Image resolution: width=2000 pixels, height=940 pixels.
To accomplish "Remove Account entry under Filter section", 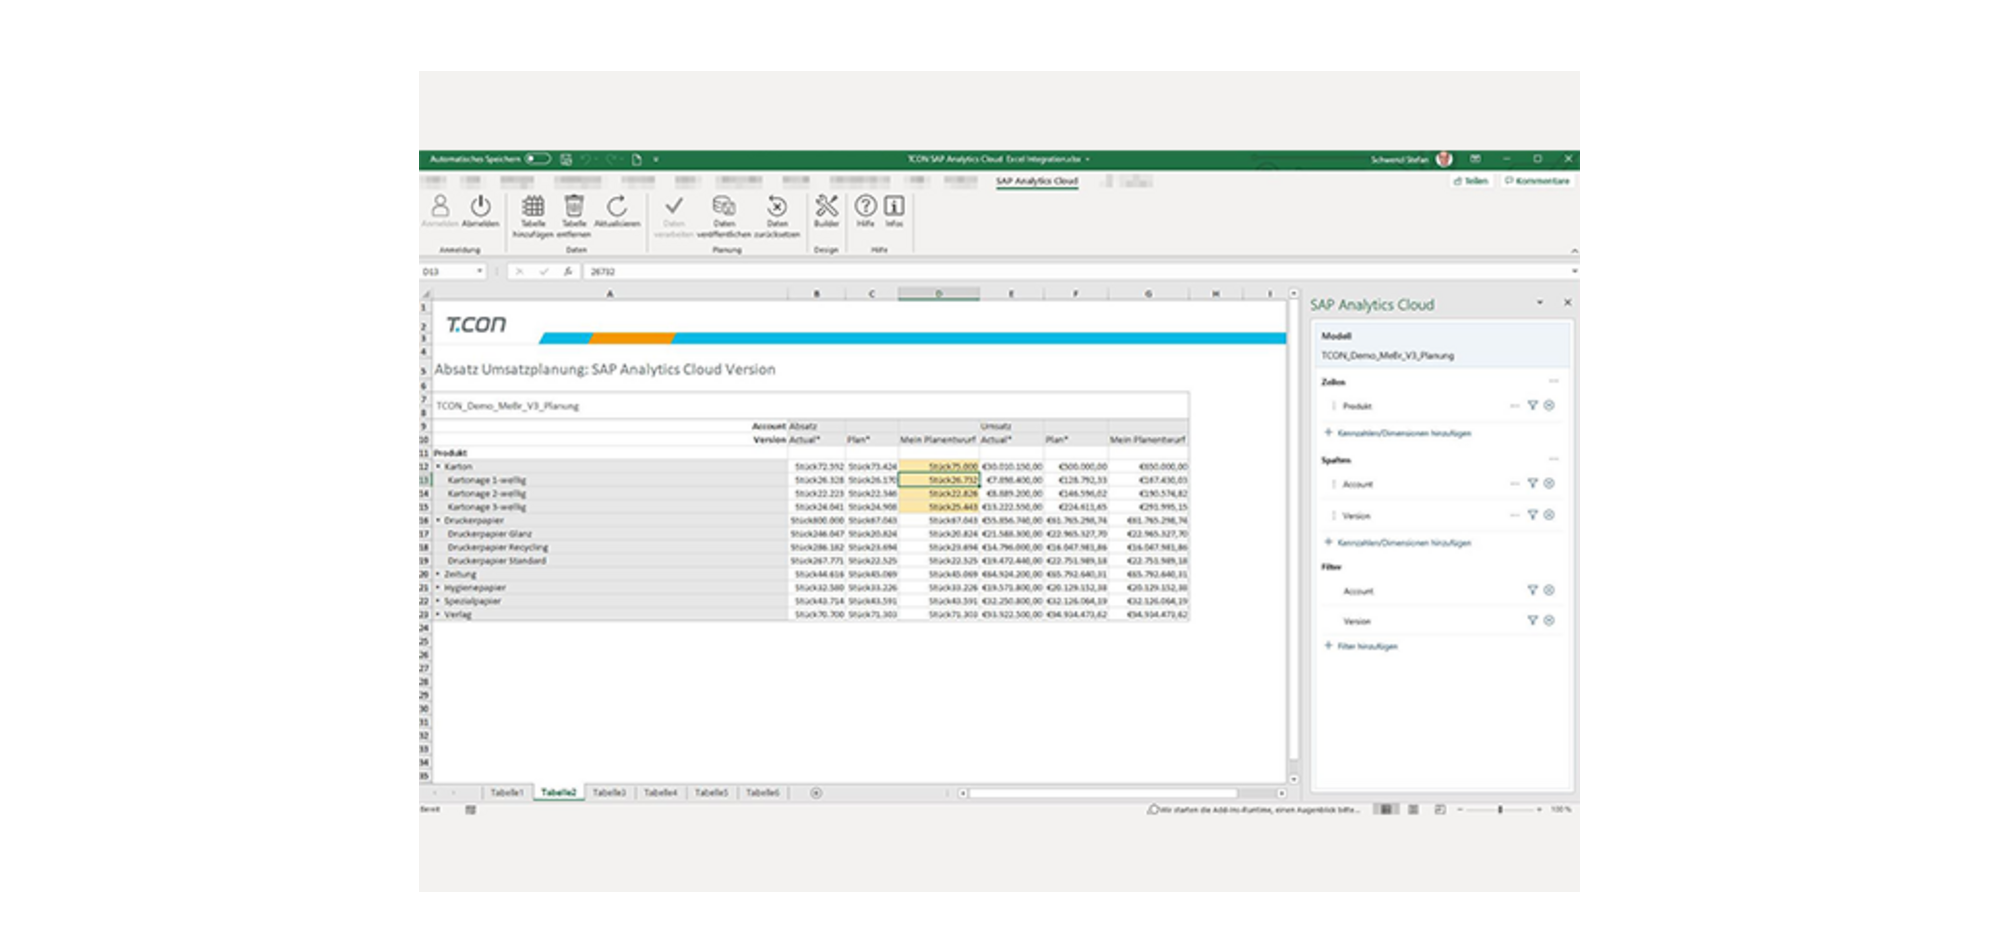I will click(x=1549, y=591).
